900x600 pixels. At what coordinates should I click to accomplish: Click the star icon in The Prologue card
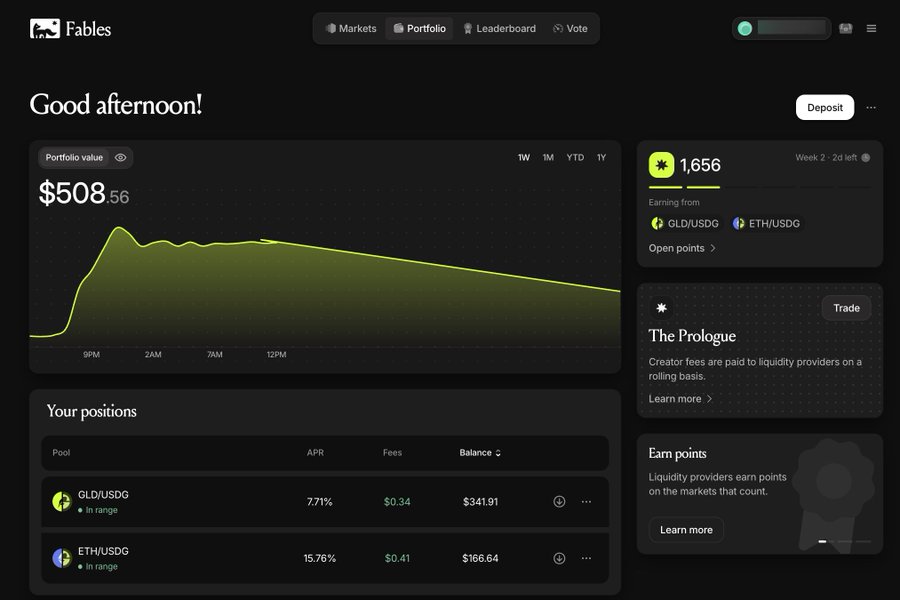pos(661,308)
